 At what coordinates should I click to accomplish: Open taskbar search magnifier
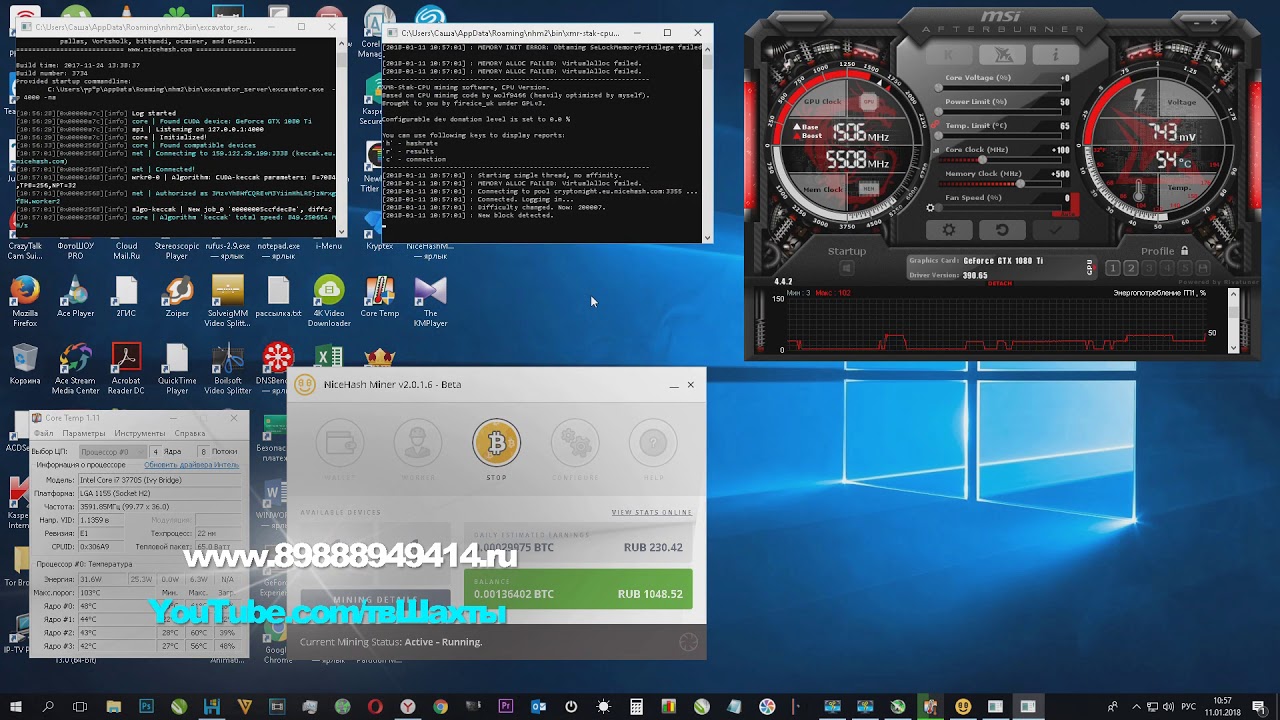[x=48, y=706]
